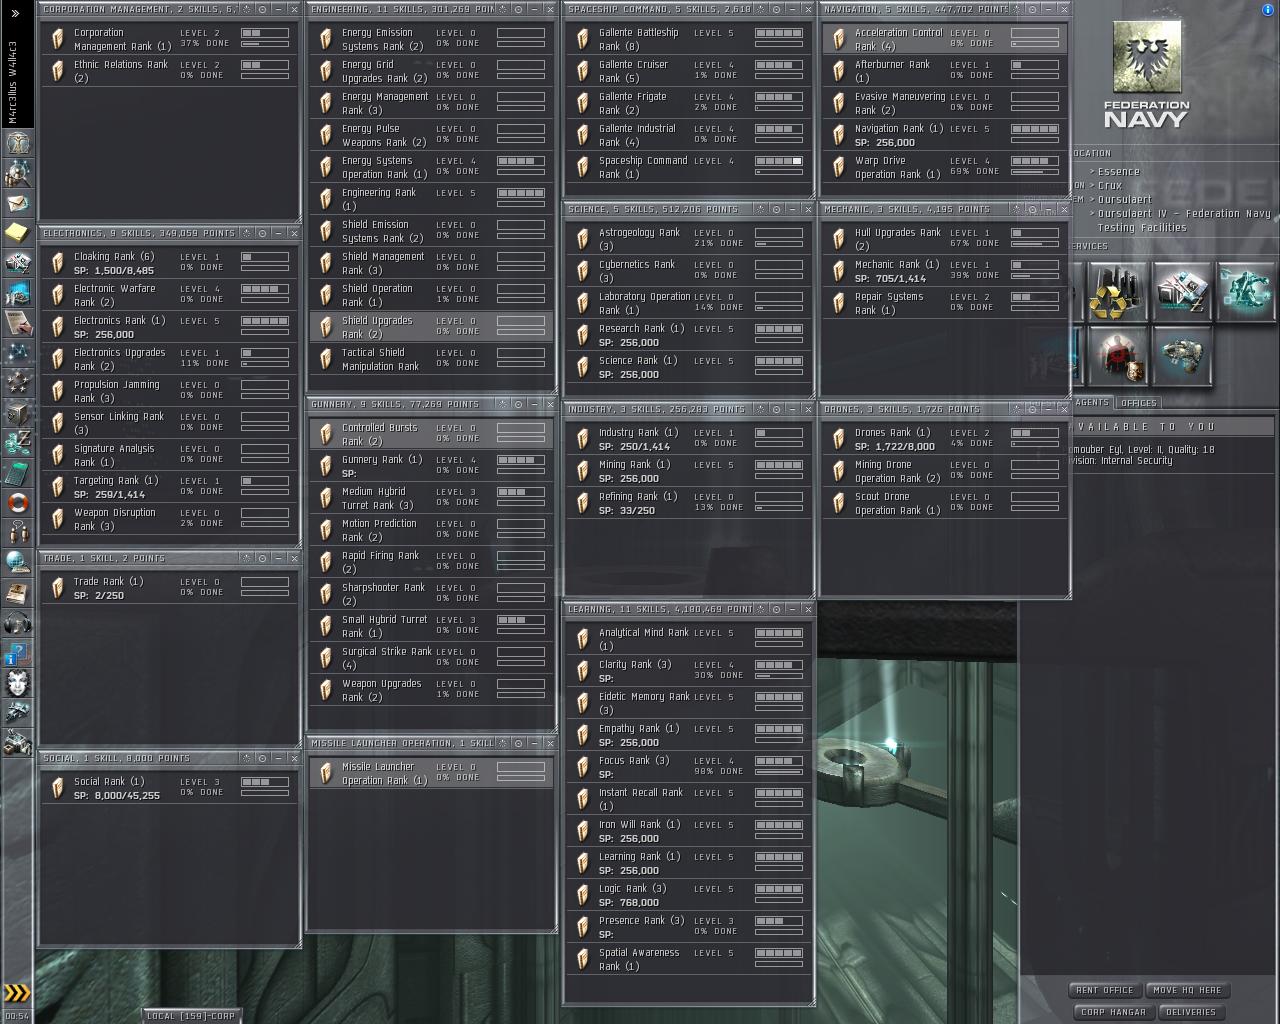The height and width of the screenshot is (1024, 1280).
Task: Click the Focus skill level progress bar
Action: [779, 761]
